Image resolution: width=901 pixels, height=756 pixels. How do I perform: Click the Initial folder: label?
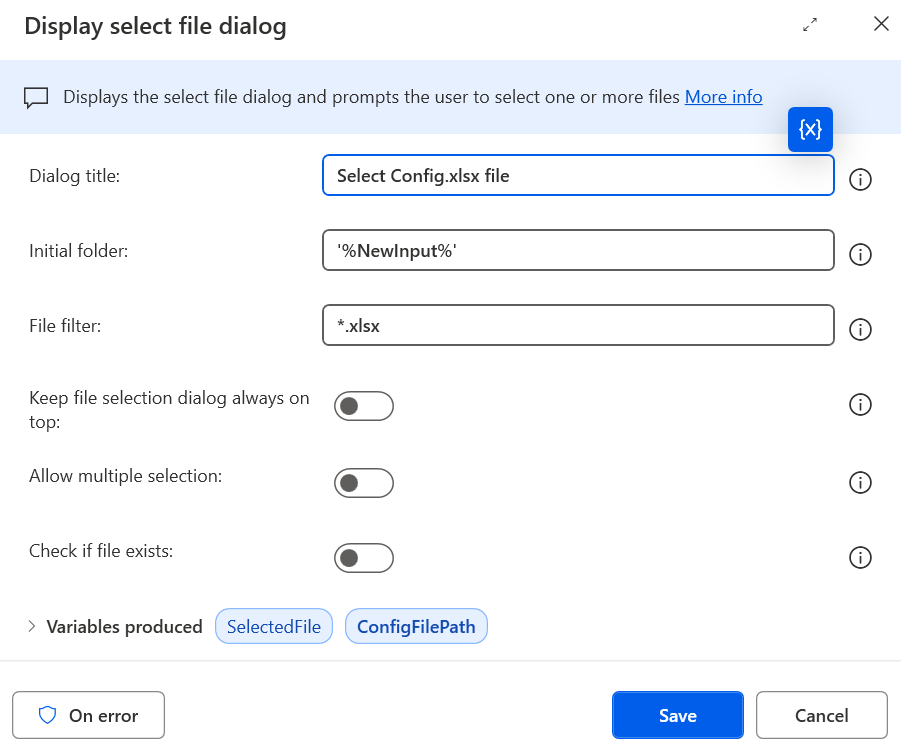[79, 251]
